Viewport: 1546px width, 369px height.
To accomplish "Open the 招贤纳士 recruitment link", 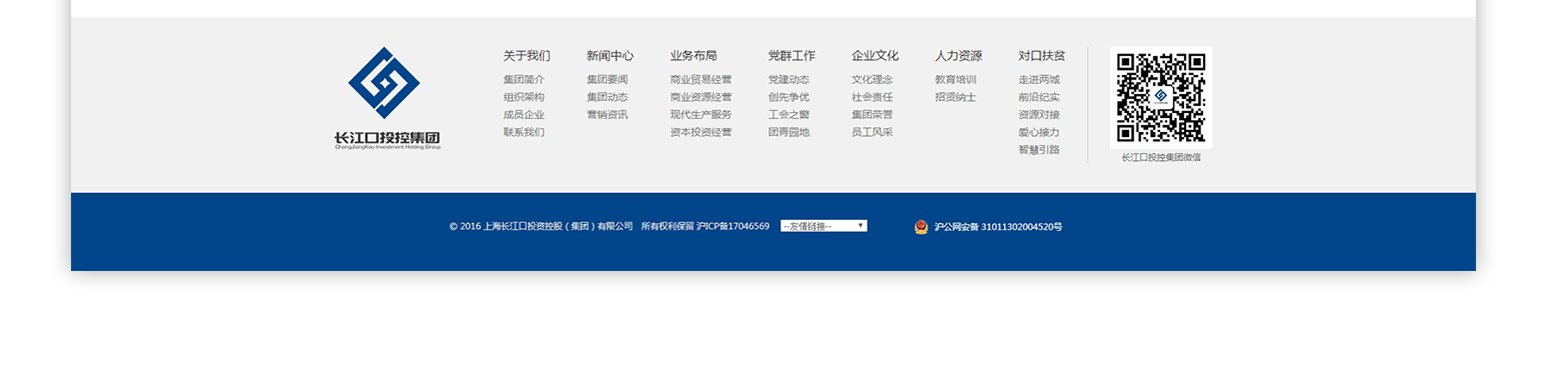I will 956,97.
